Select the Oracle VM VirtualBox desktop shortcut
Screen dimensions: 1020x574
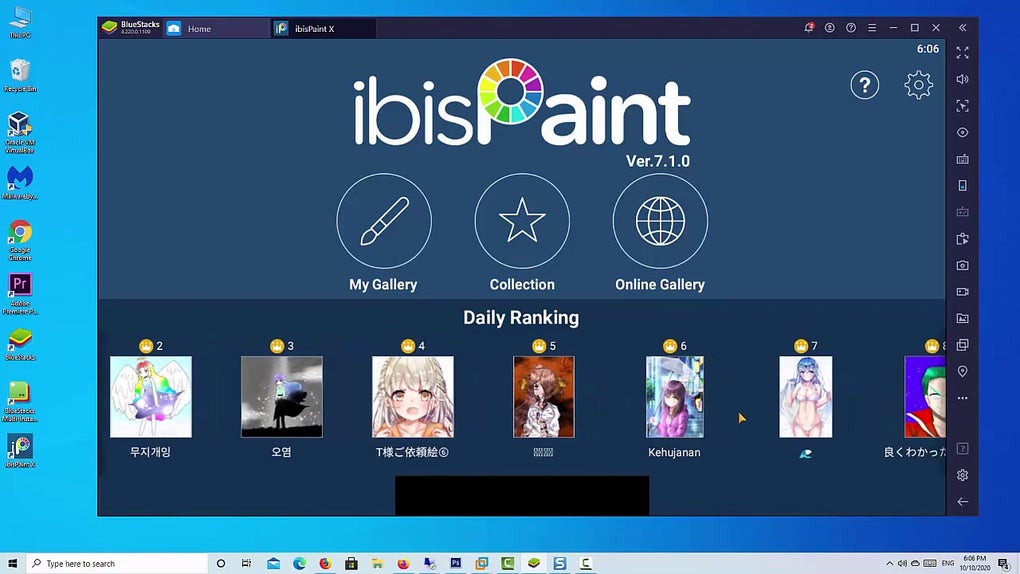pos(20,133)
